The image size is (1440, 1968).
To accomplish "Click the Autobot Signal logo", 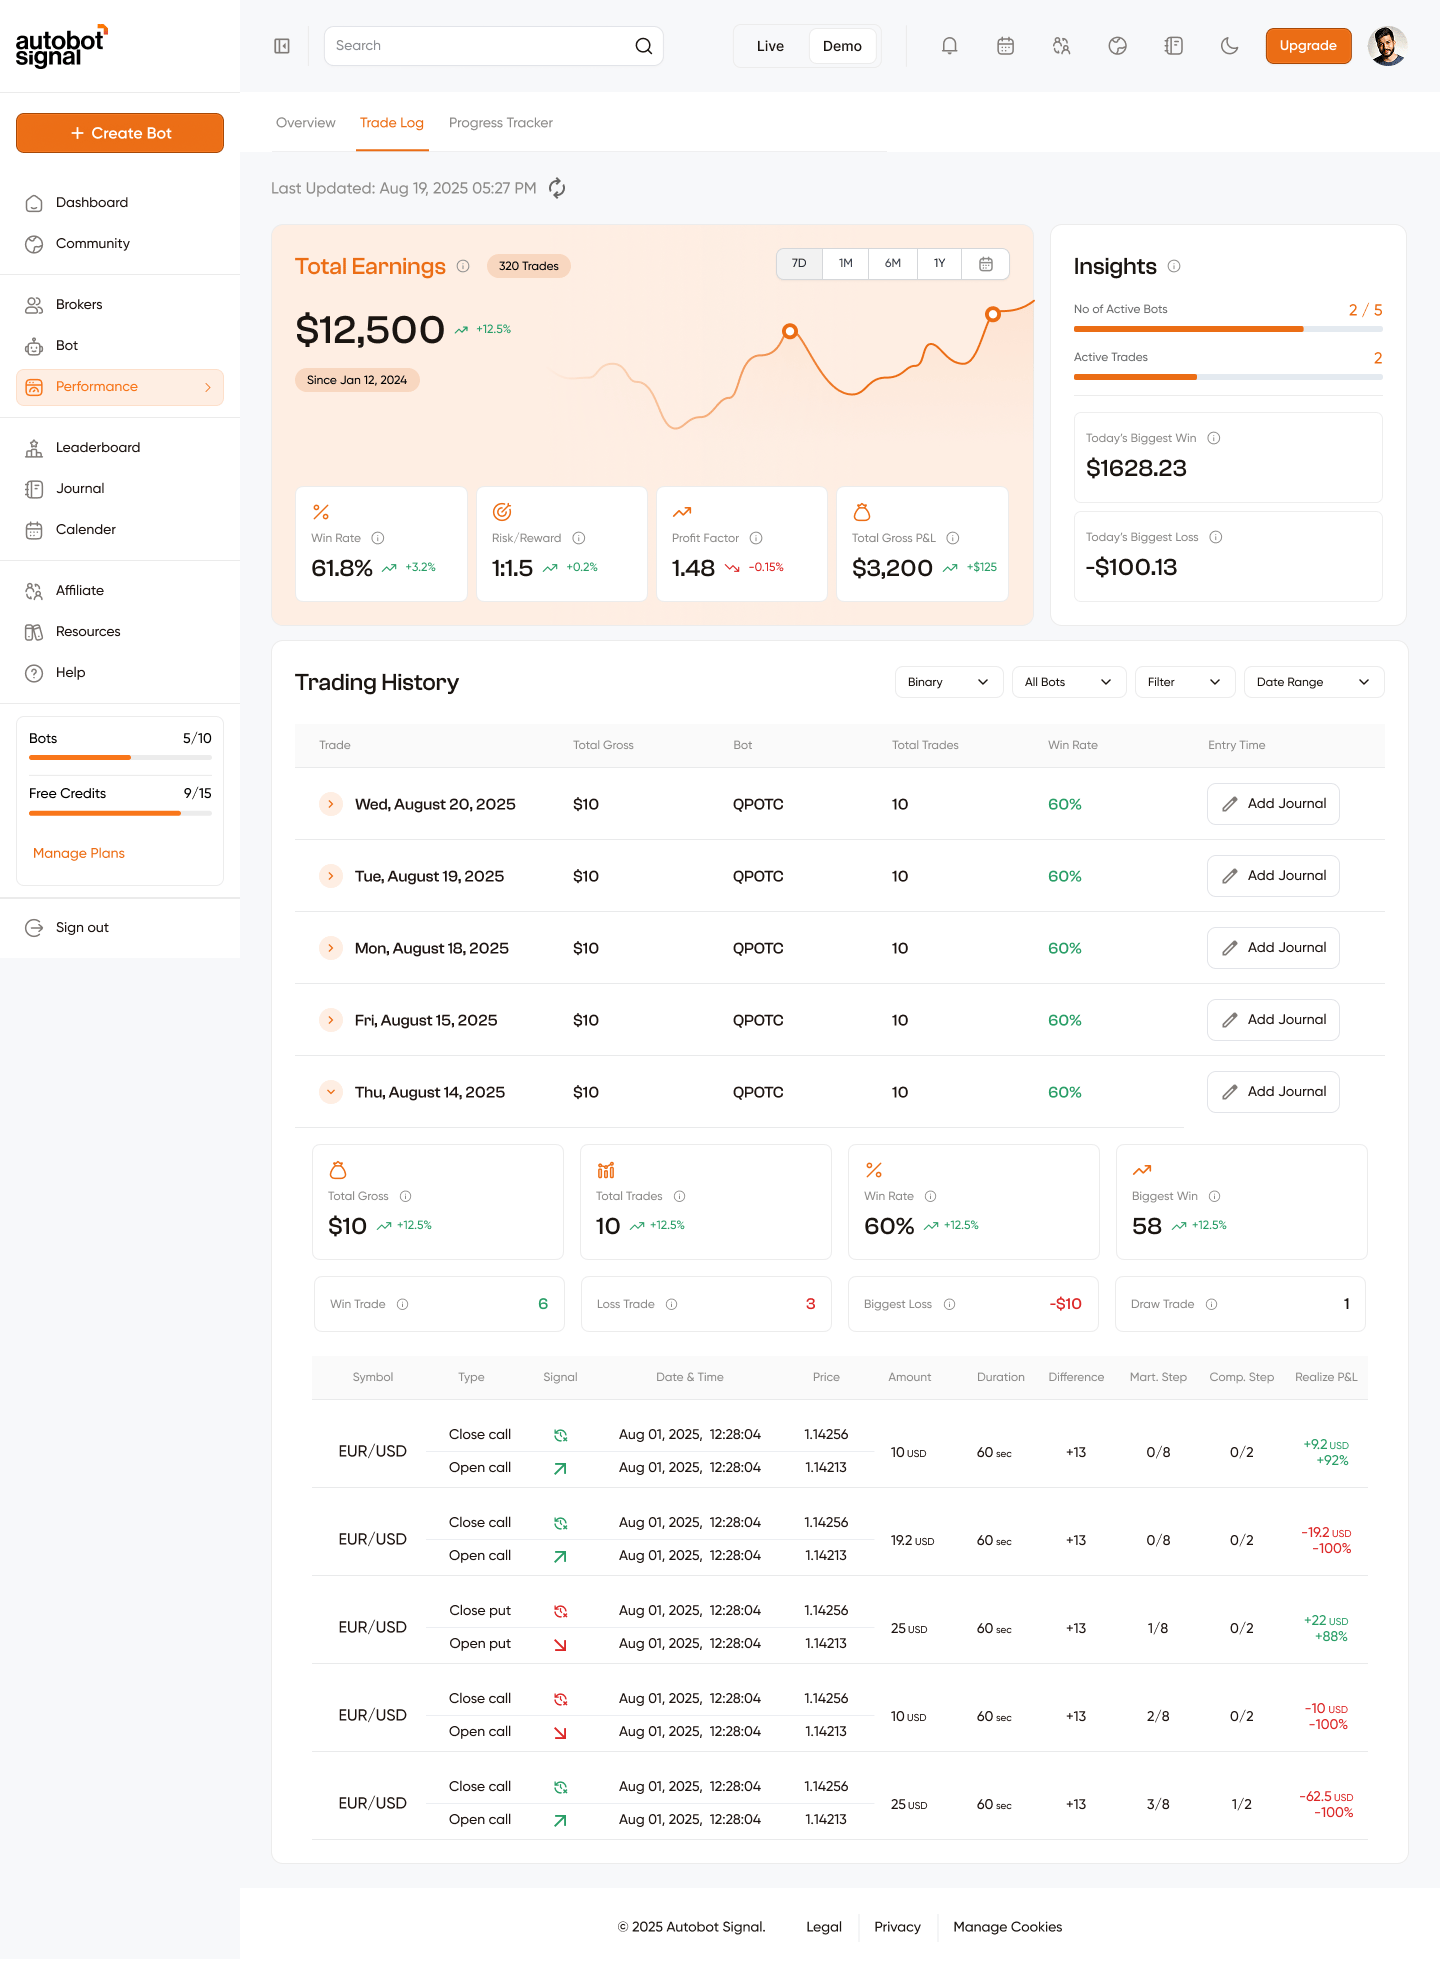I will click(62, 46).
